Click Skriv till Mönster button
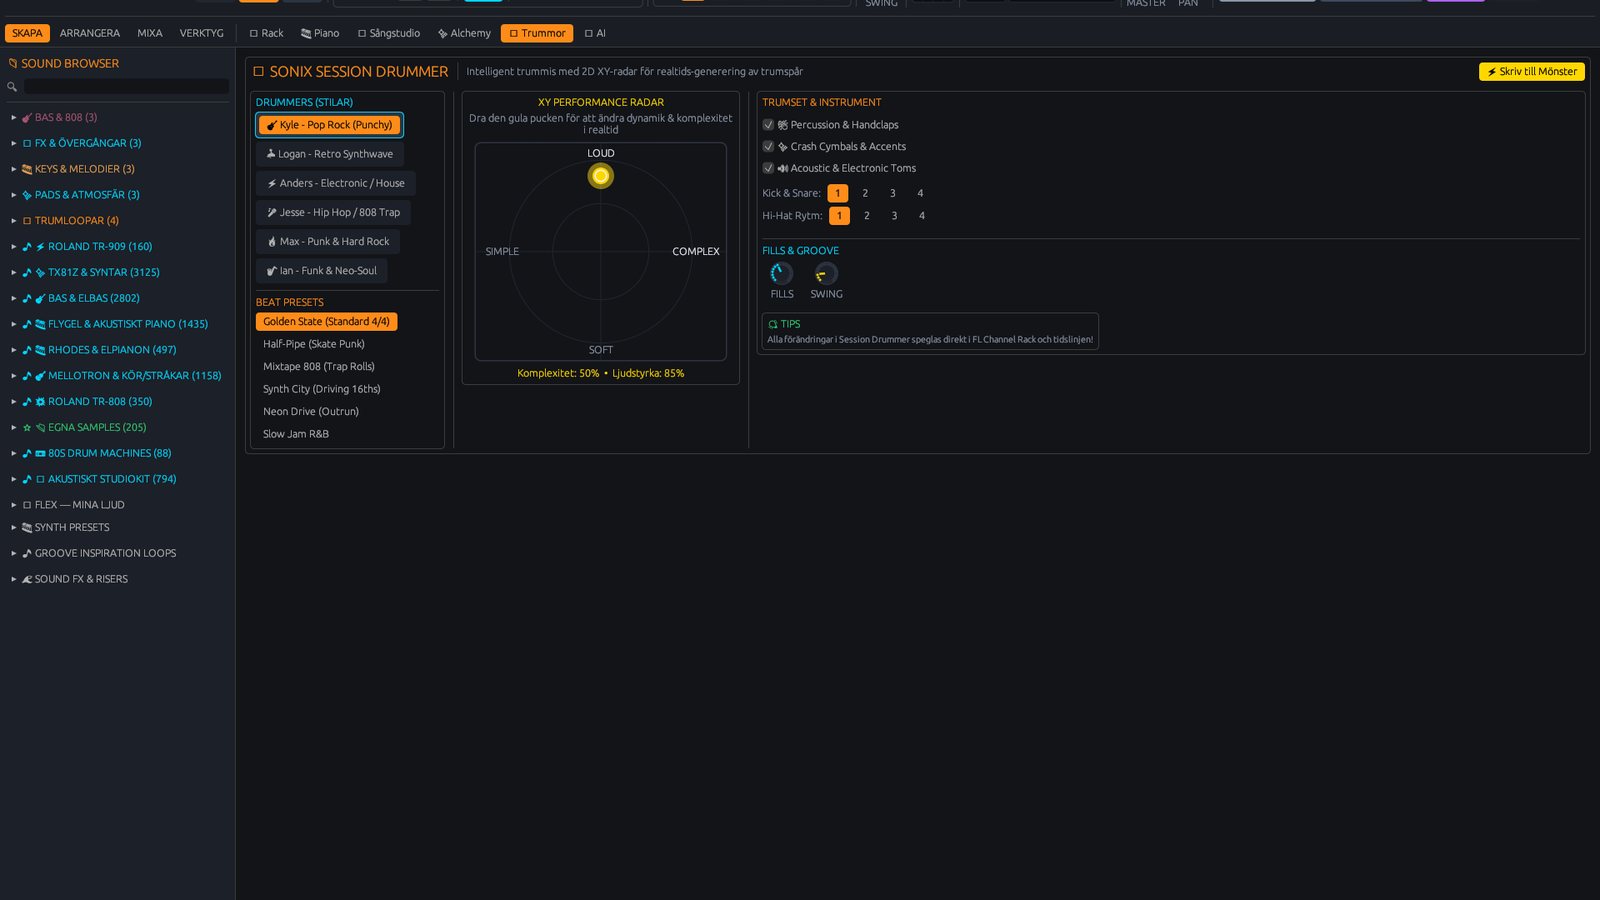Image resolution: width=1600 pixels, height=900 pixels. [1532, 72]
